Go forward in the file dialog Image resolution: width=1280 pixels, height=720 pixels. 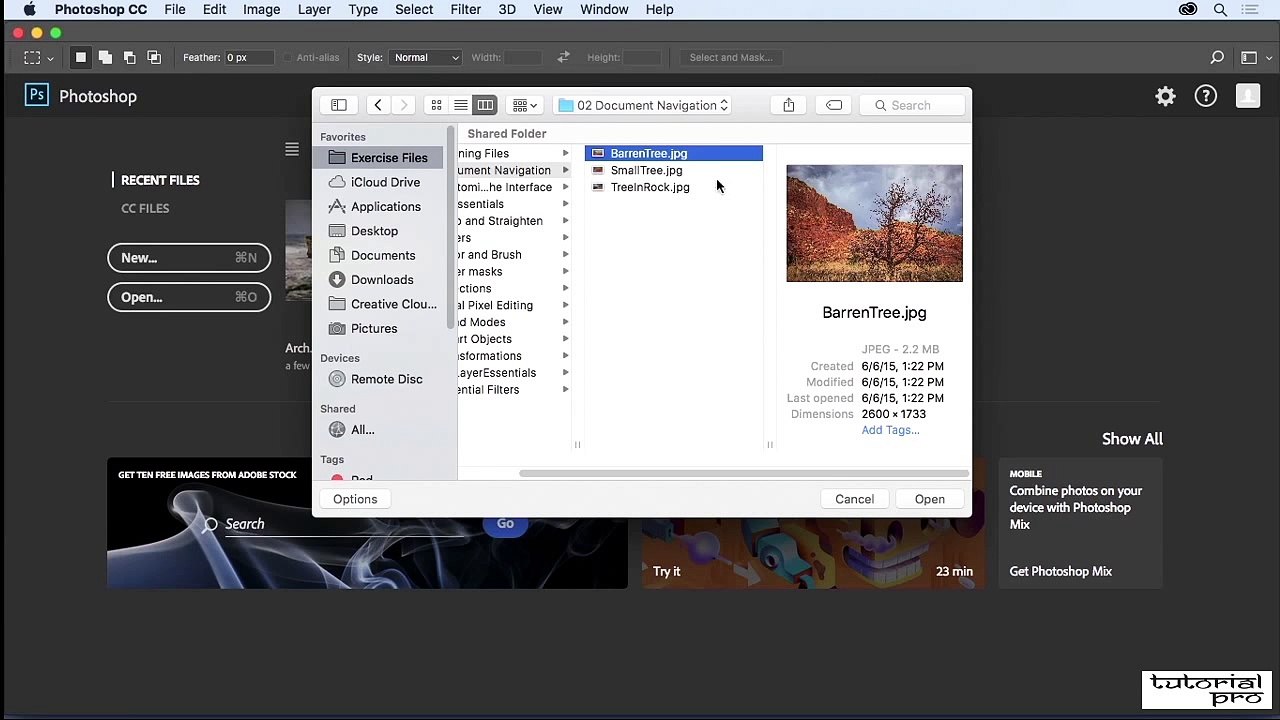[403, 105]
